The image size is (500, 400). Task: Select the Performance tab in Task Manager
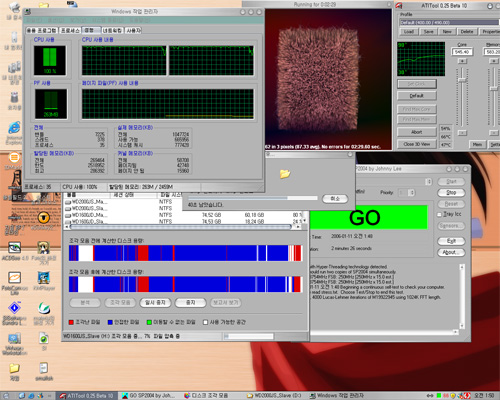[x=90, y=30]
